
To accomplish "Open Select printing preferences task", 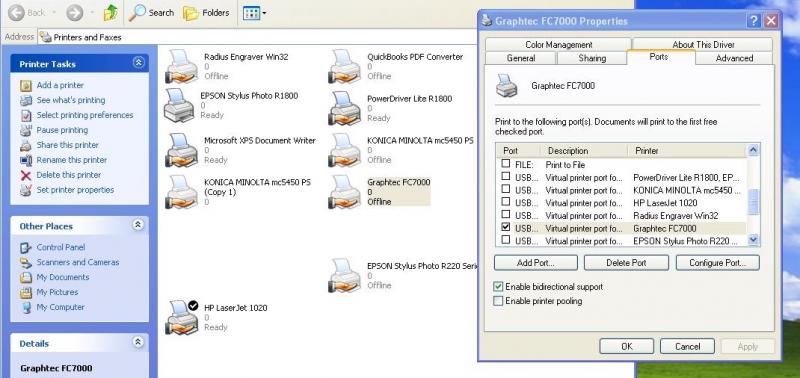I will [x=85, y=115].
